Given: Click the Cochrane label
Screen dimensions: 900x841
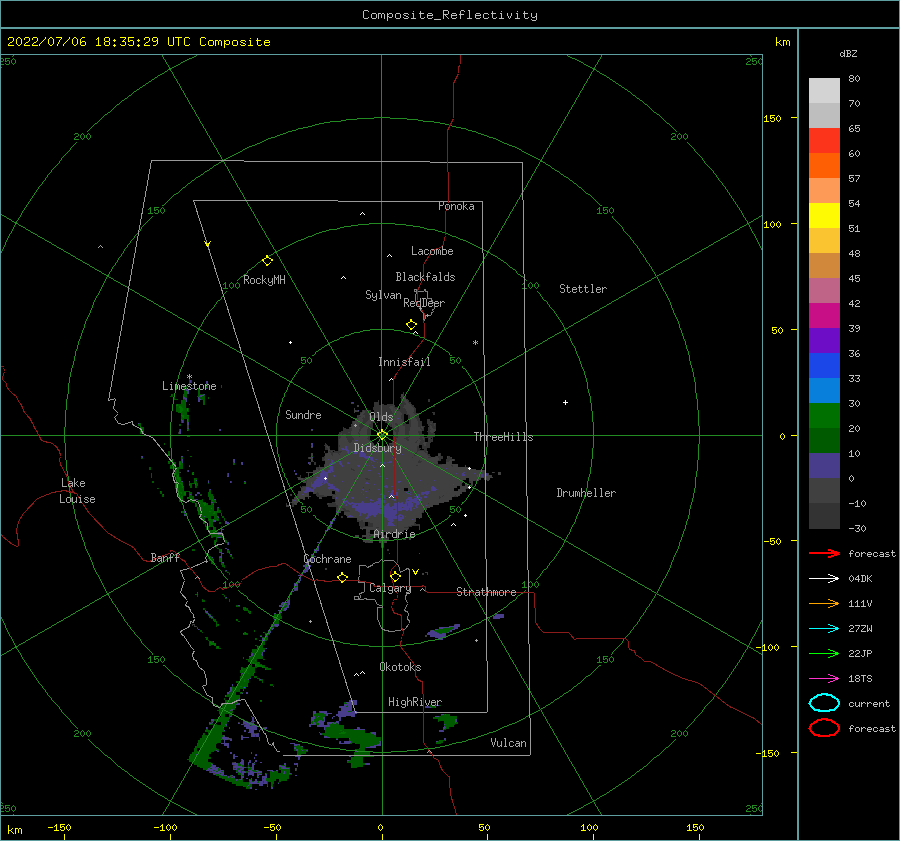Looking at the screenshot, I should coord(327,559).
